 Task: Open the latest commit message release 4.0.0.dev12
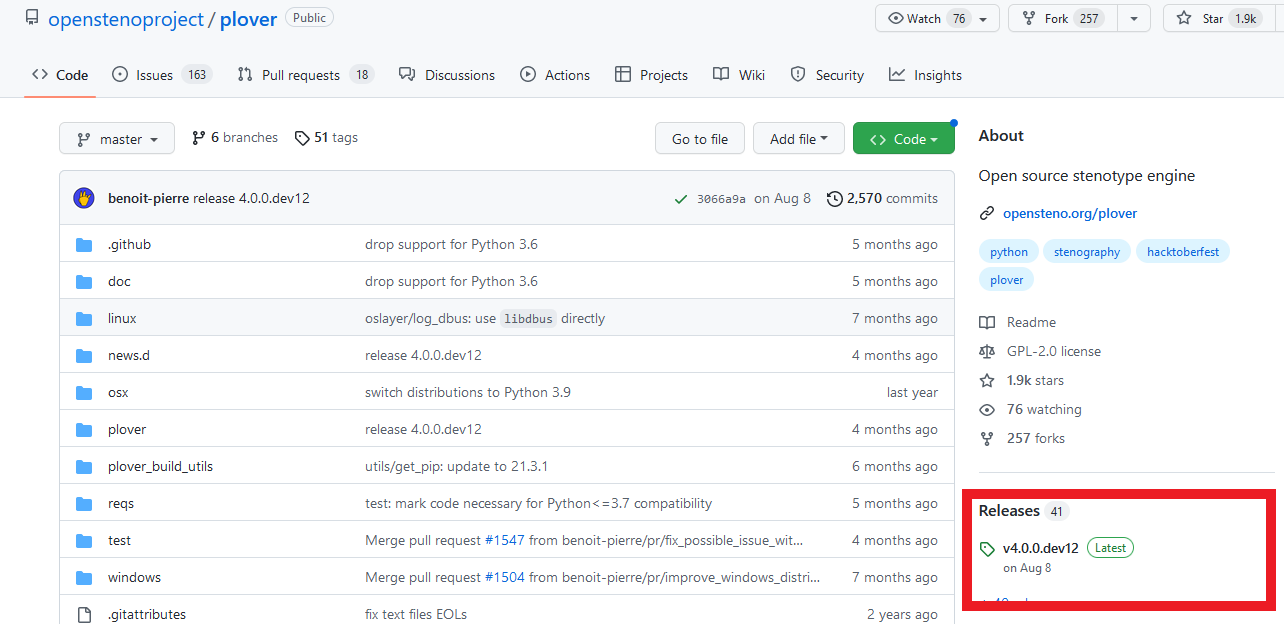pyautogui.click(x=251, y=198)
